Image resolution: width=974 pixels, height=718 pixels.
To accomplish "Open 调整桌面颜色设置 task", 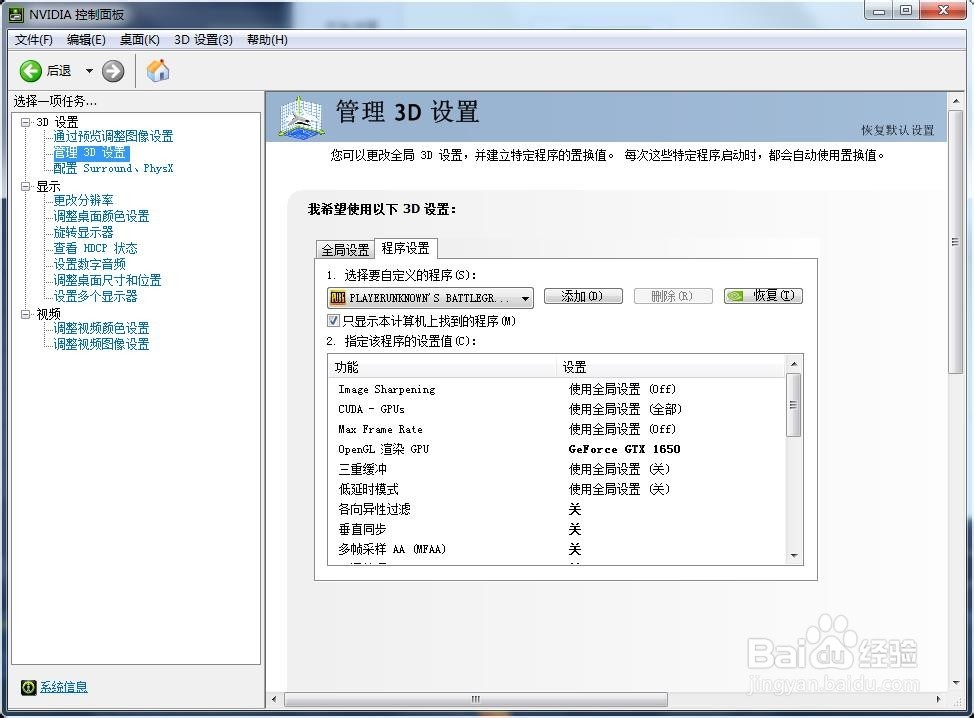I will coord(101,216).
